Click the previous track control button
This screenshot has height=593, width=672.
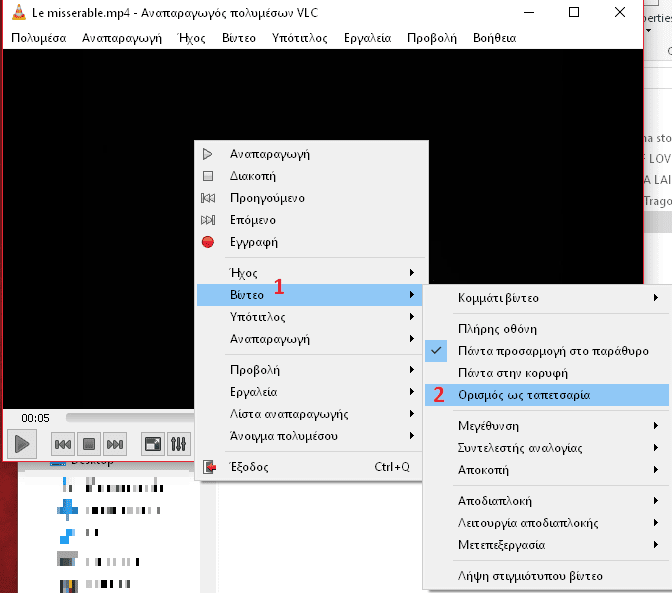(63, 444)
